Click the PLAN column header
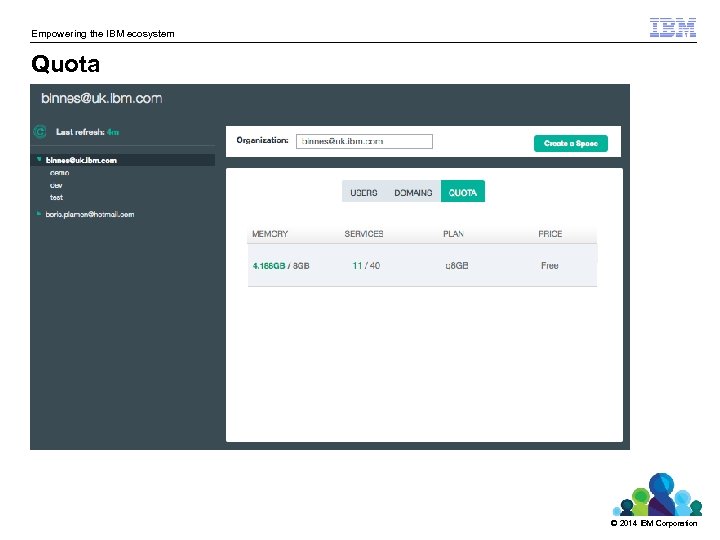Screen dimensions: 720x540 (x=453, y=234)
